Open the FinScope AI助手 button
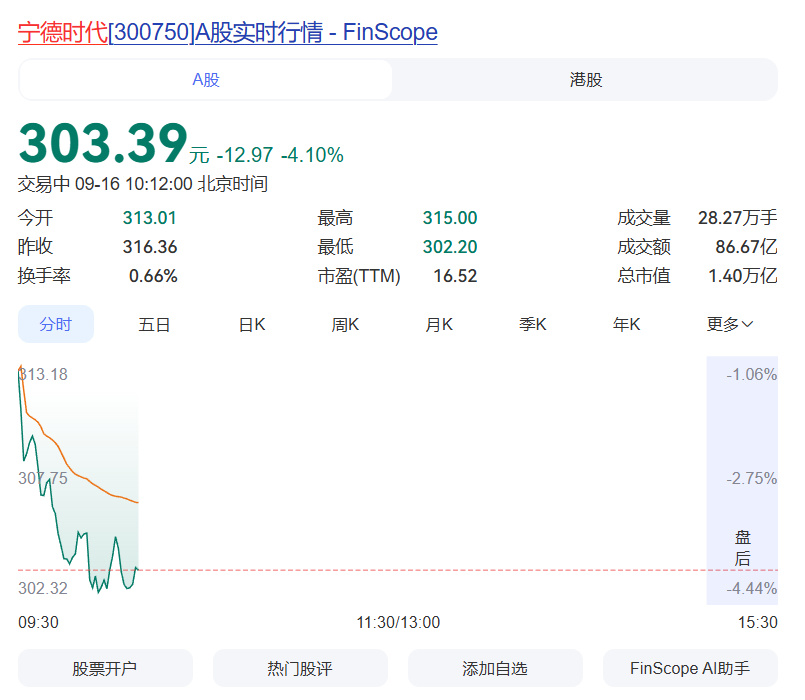 tap(691, 668)
